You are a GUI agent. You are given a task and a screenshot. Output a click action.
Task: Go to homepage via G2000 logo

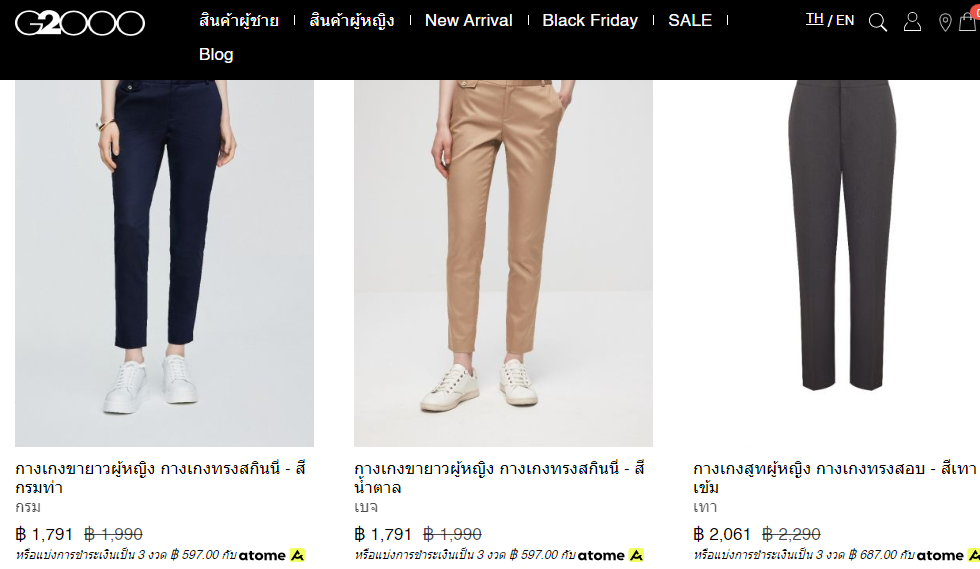(x=80, y=23)
